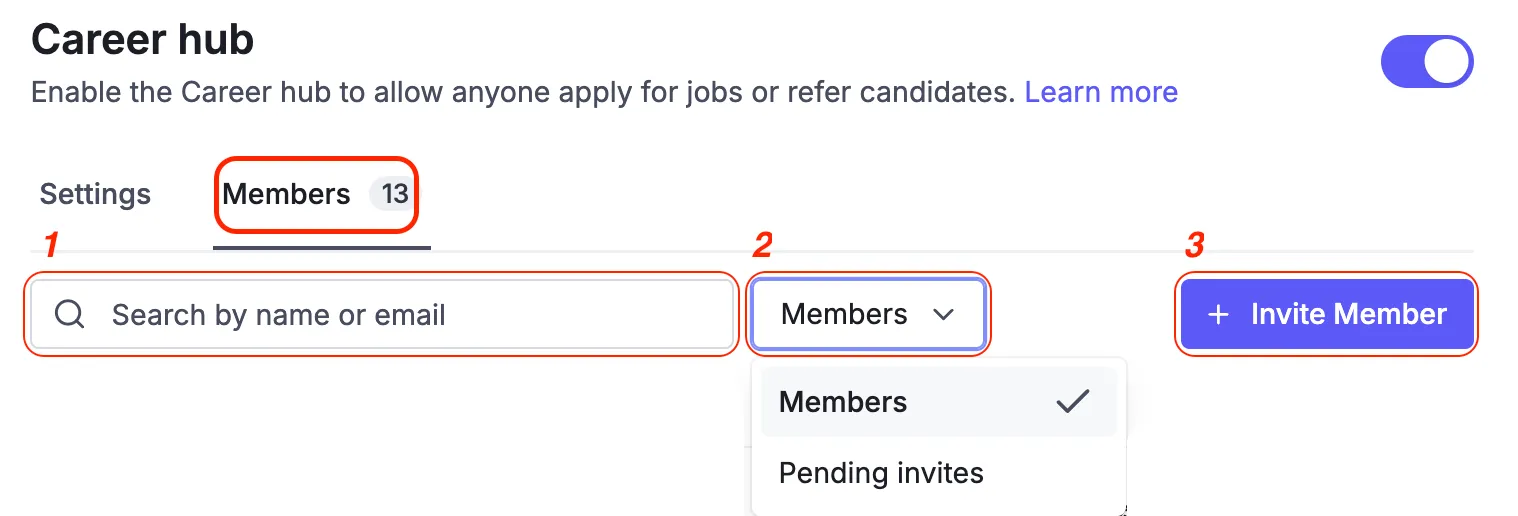Toggle the Career hub enable switch
Screen dimensions: 1518x516
pos(1427,62)
